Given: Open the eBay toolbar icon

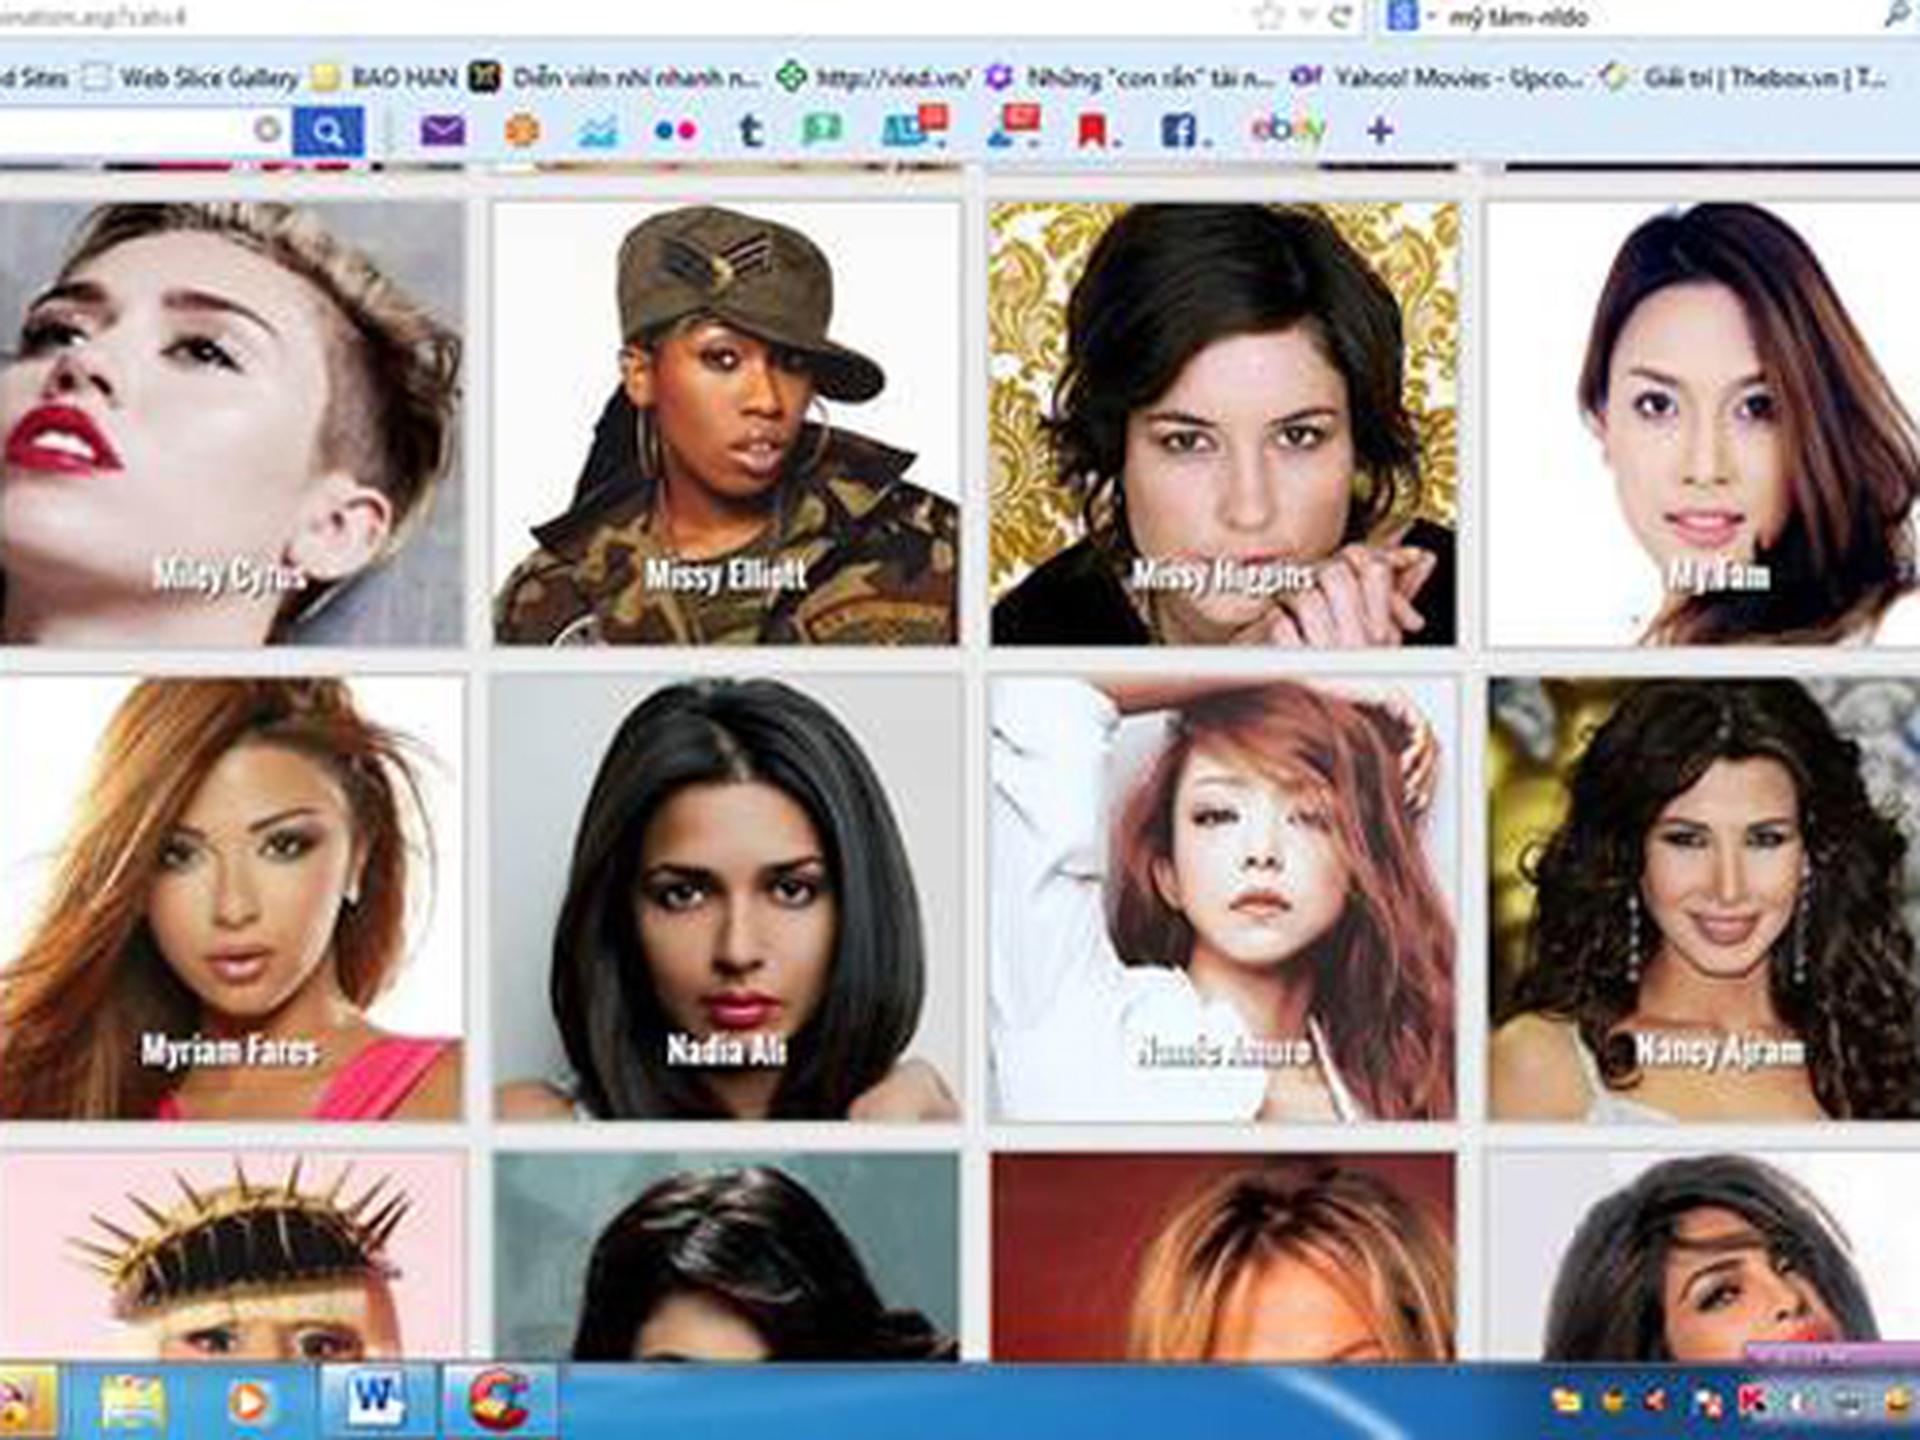Looking at the screenshot, I should point(1288,129).
